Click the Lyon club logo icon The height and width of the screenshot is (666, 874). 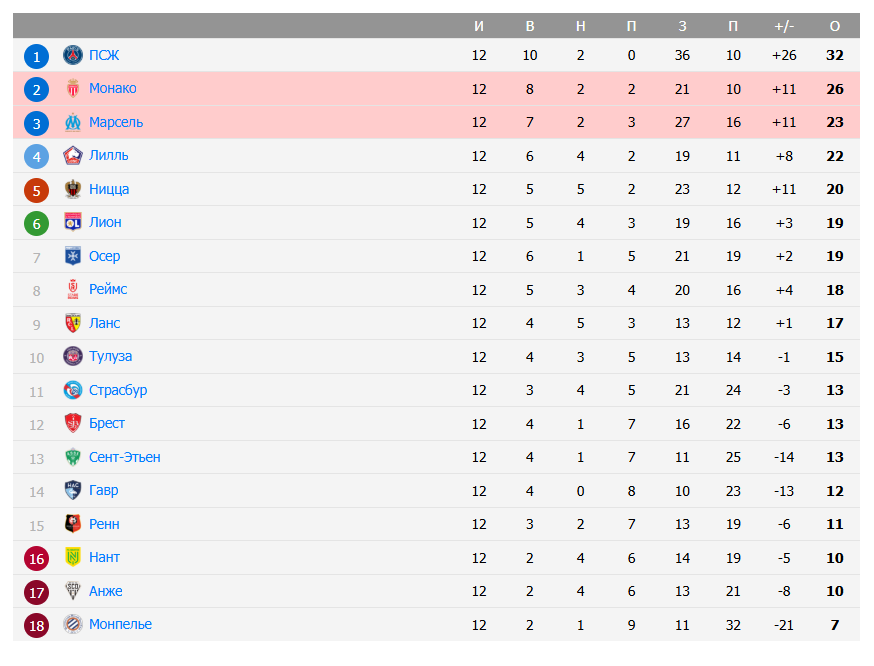click(x=72, y=222)
